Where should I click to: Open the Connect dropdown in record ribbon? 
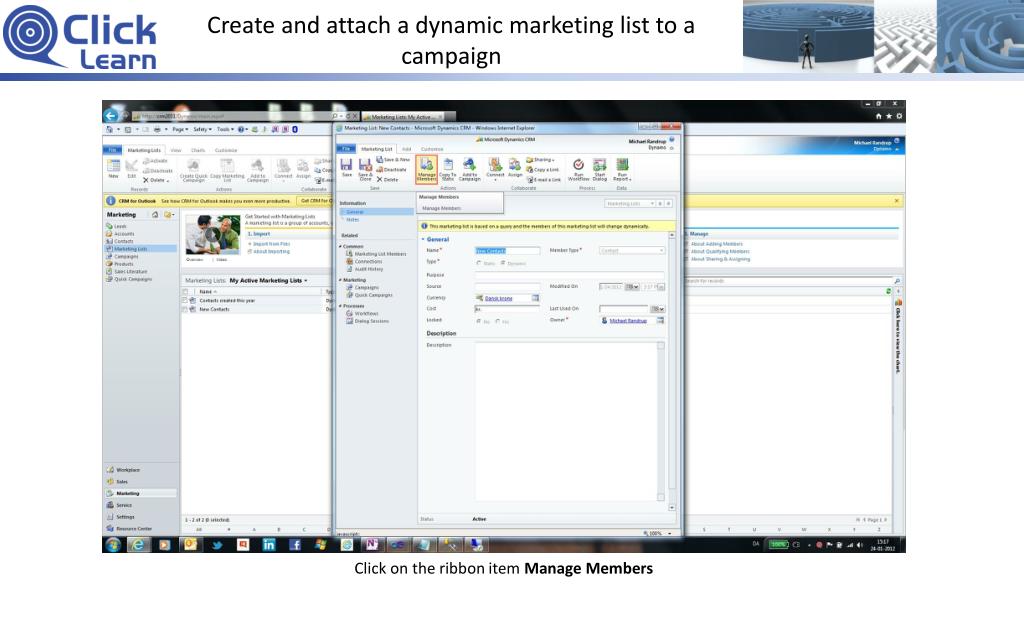coord(496,168)
